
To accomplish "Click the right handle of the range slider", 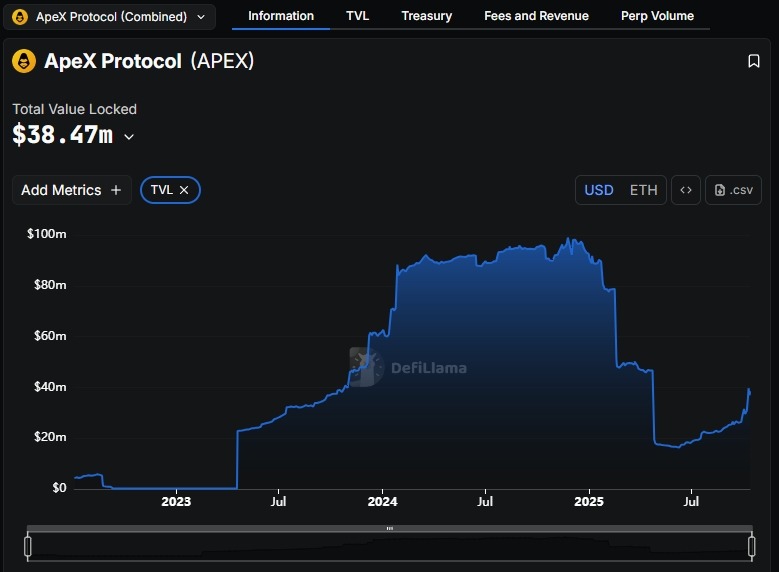I will pos(751,546).
